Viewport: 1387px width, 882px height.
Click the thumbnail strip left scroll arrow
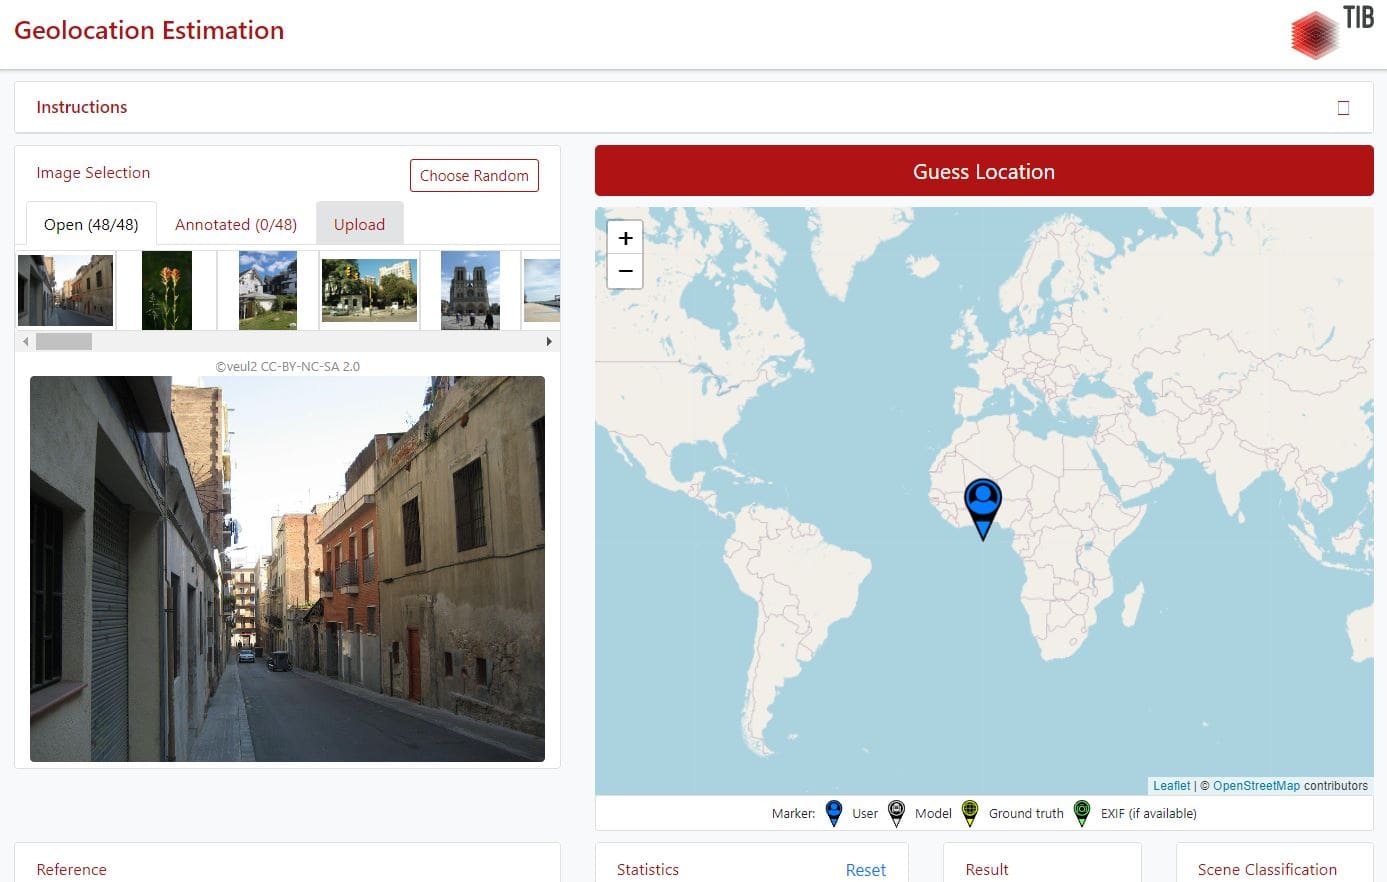[26, 341]
